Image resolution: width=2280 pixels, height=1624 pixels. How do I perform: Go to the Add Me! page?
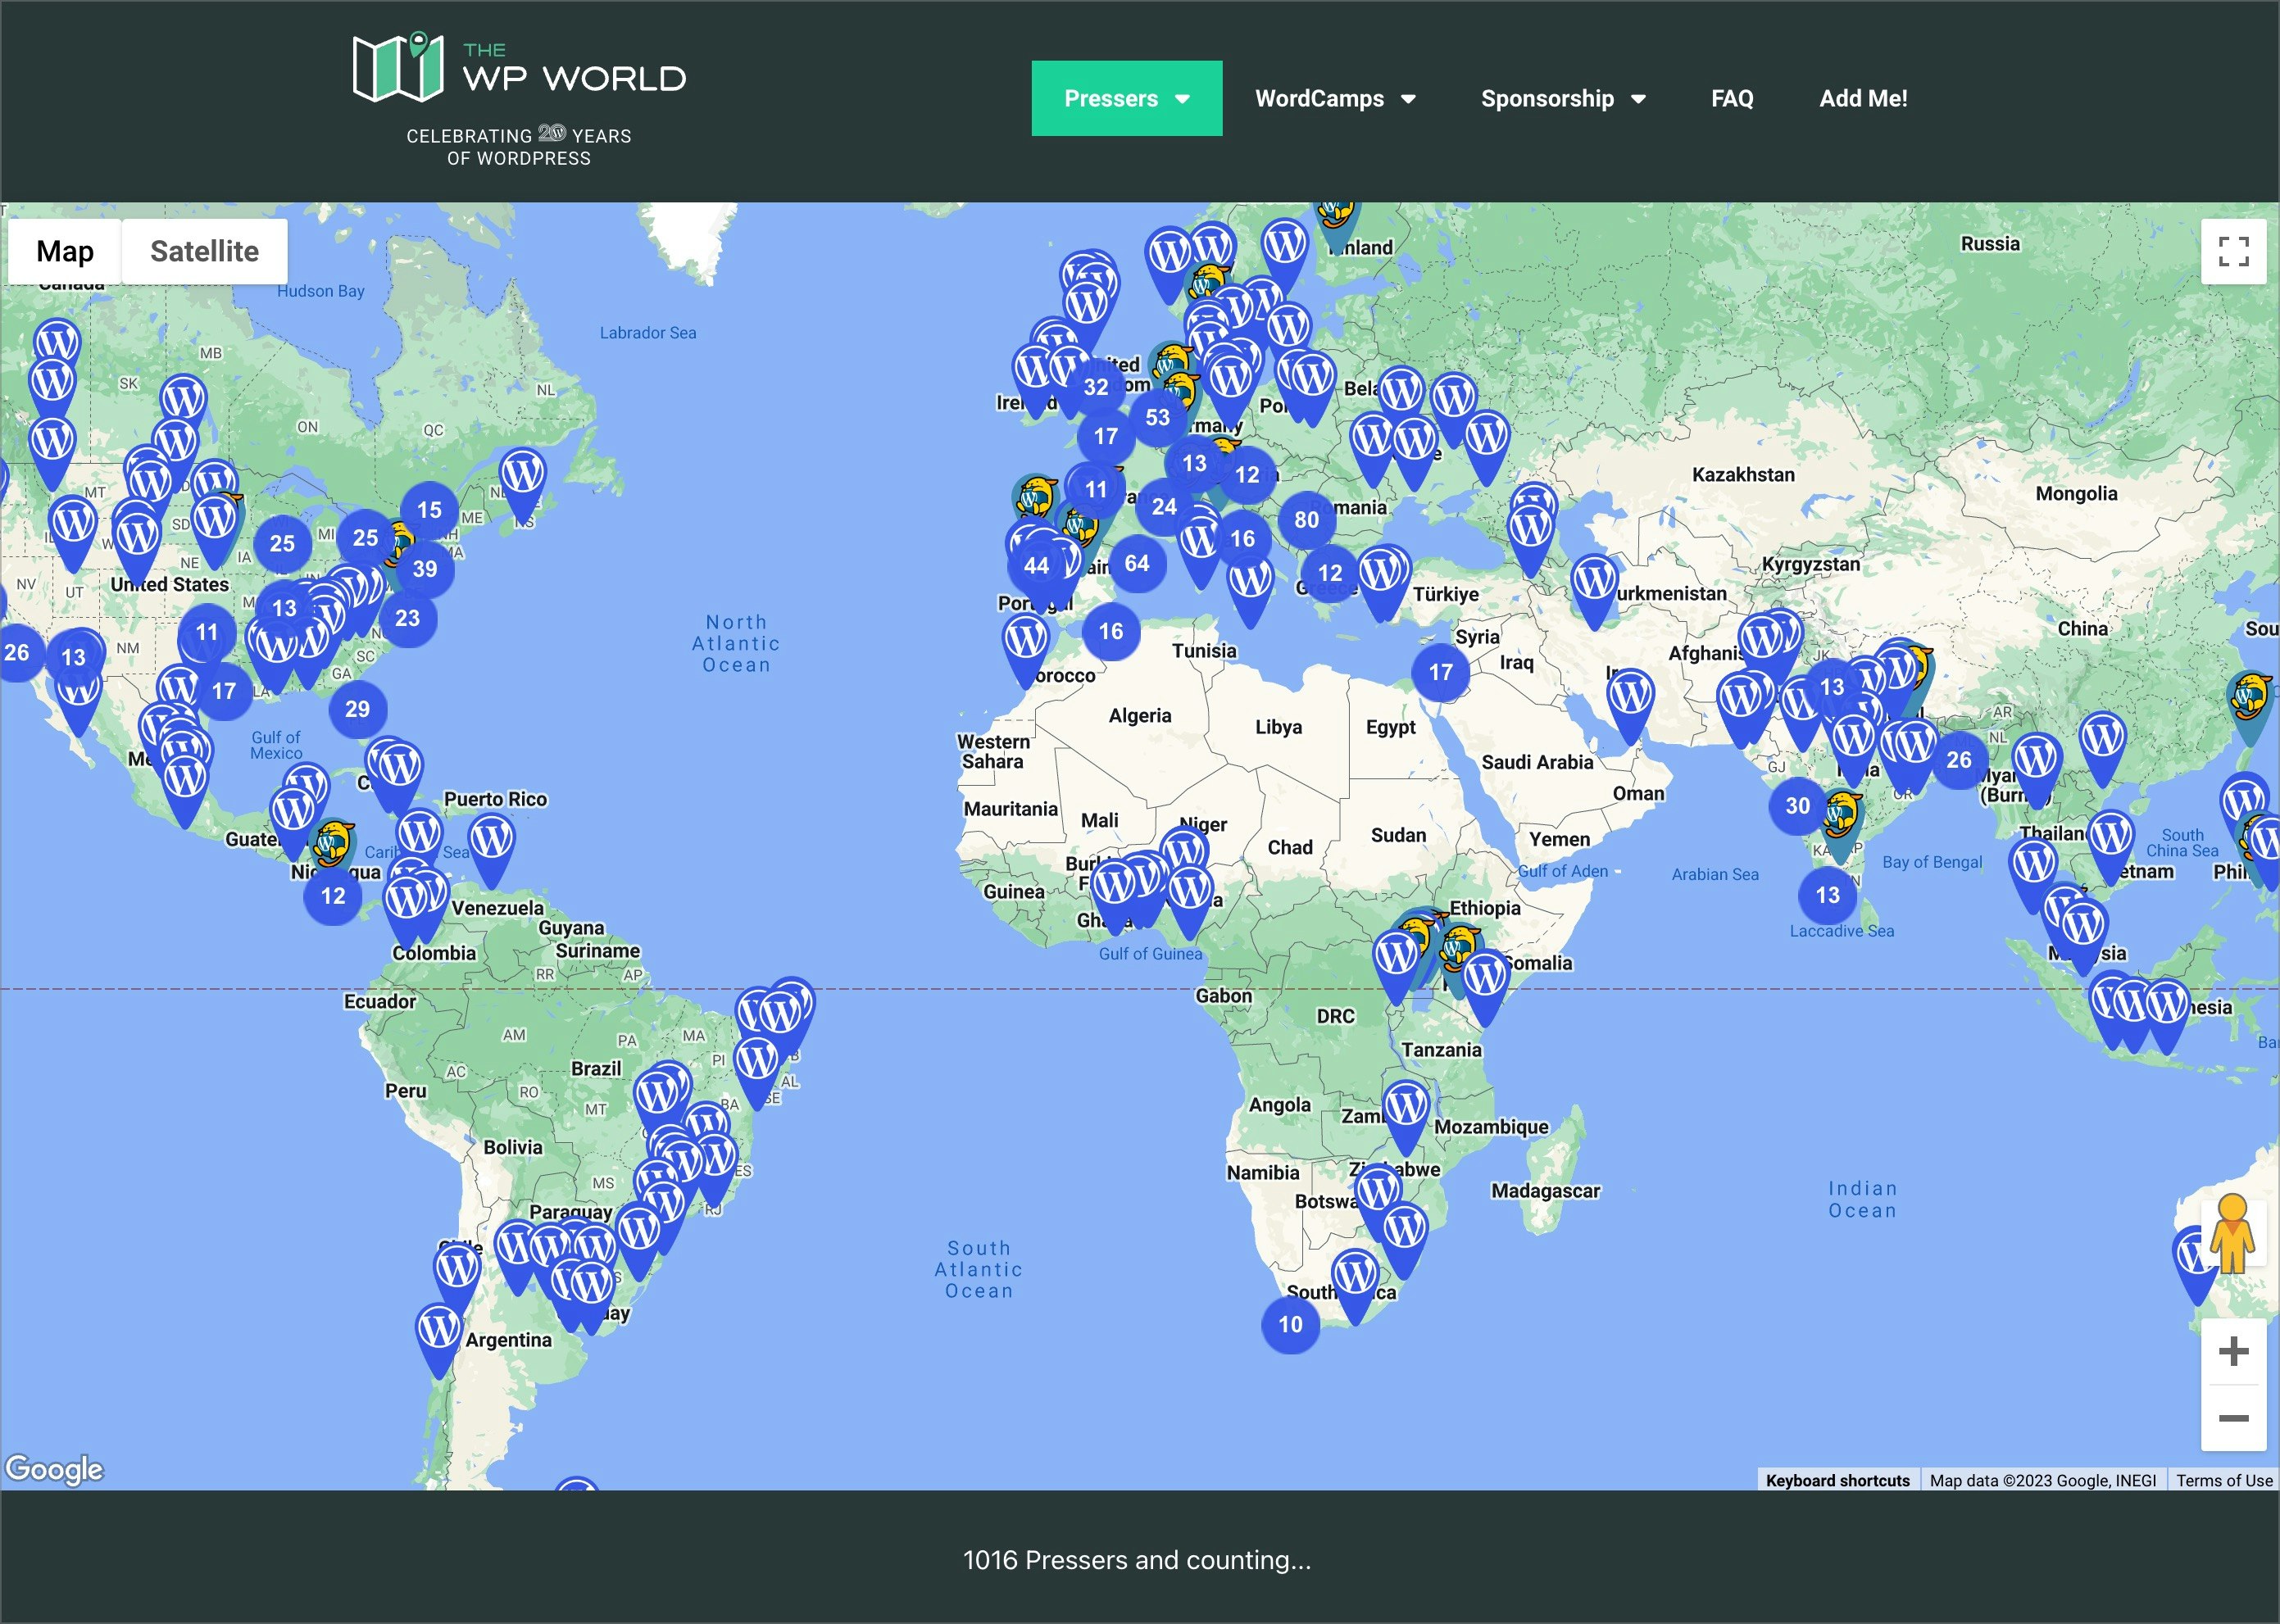(1863, 98)
